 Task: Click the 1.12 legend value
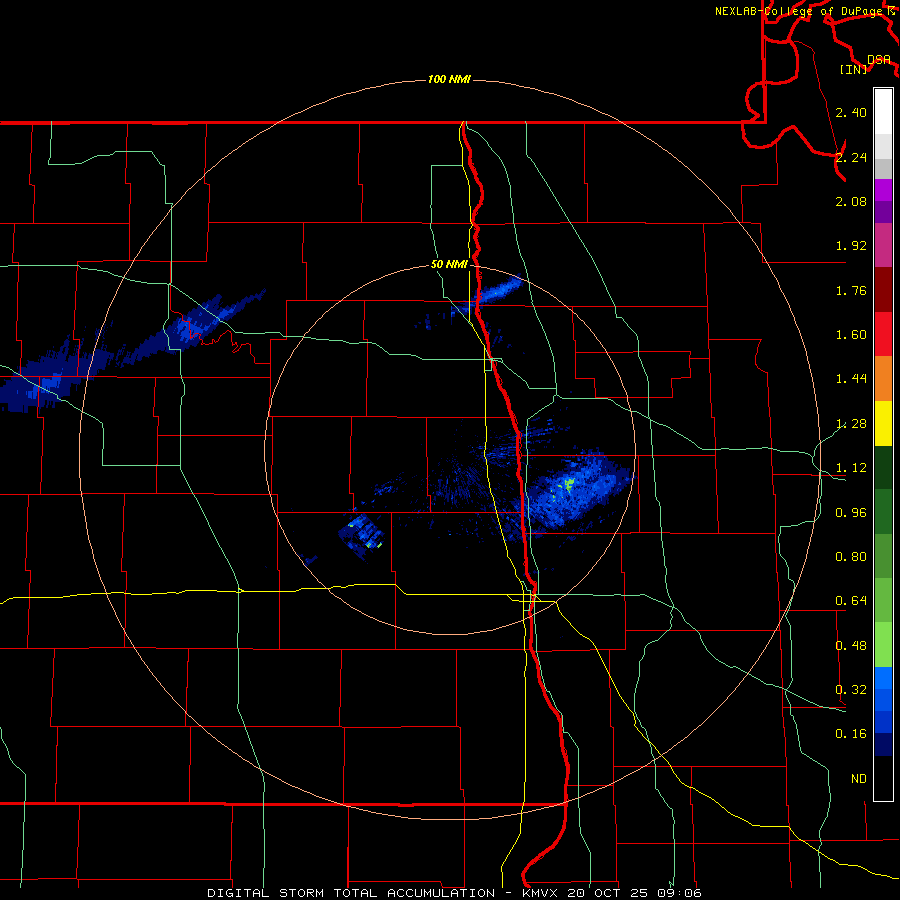click(851, 468)
